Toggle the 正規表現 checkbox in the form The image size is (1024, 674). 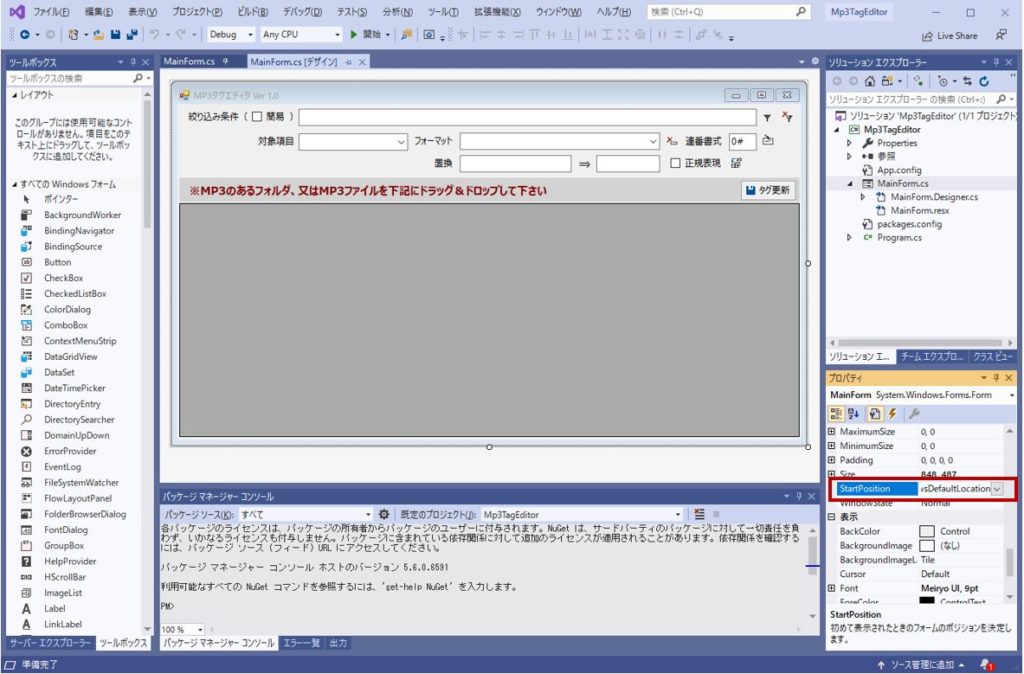pyautogui.click(x=675, y=163)
